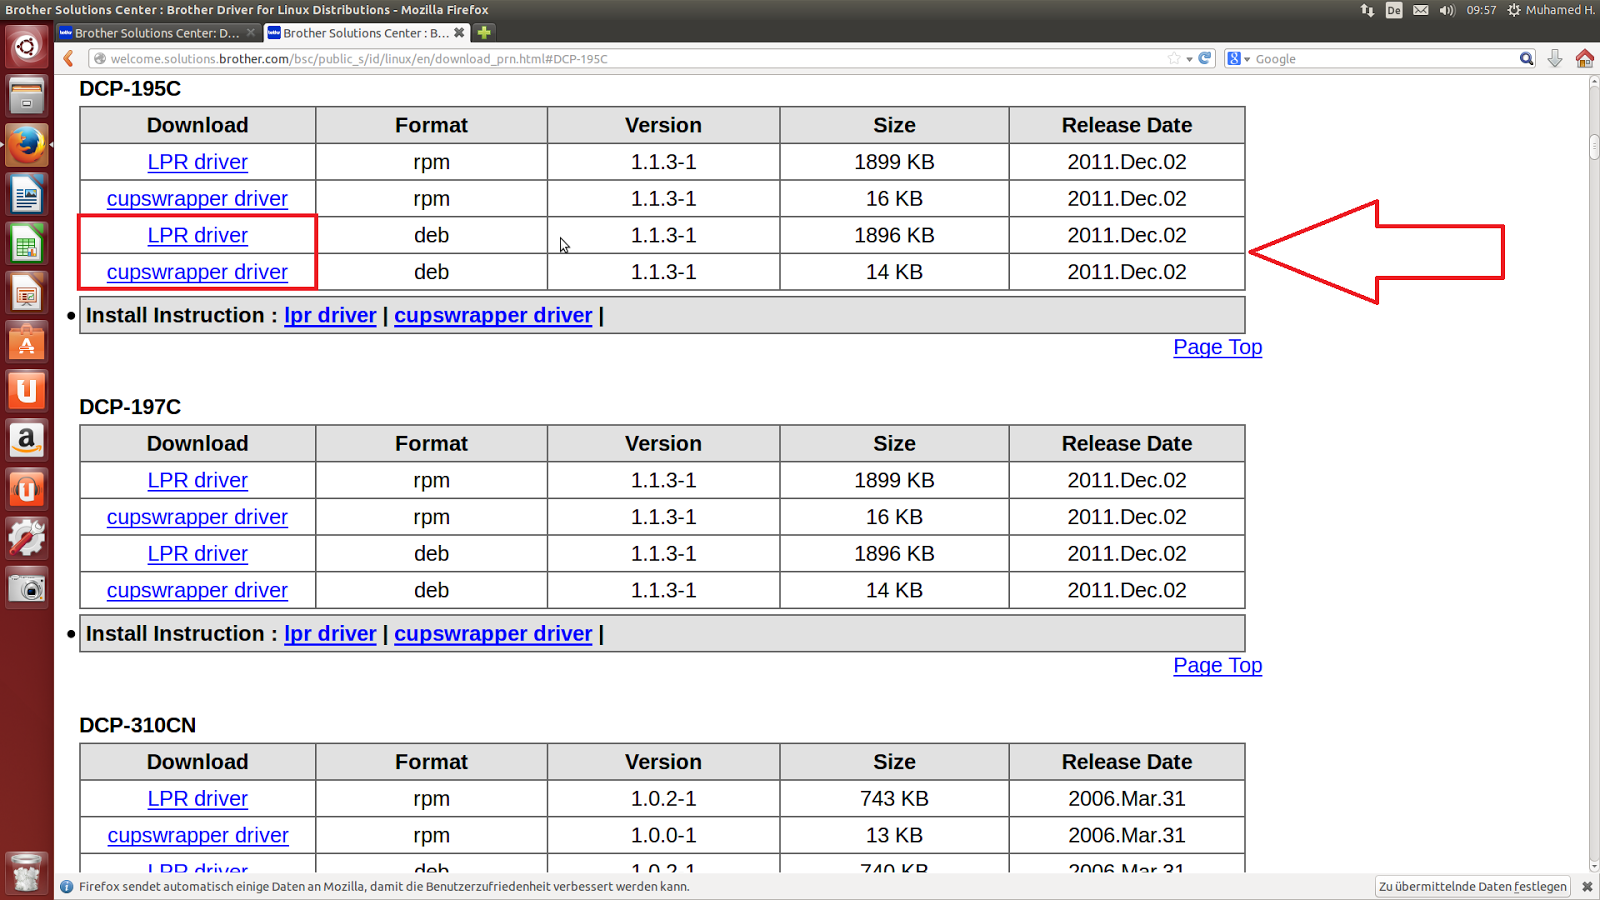
Task: Click the search magnifier icon
Action: (x=1526, y=59)
